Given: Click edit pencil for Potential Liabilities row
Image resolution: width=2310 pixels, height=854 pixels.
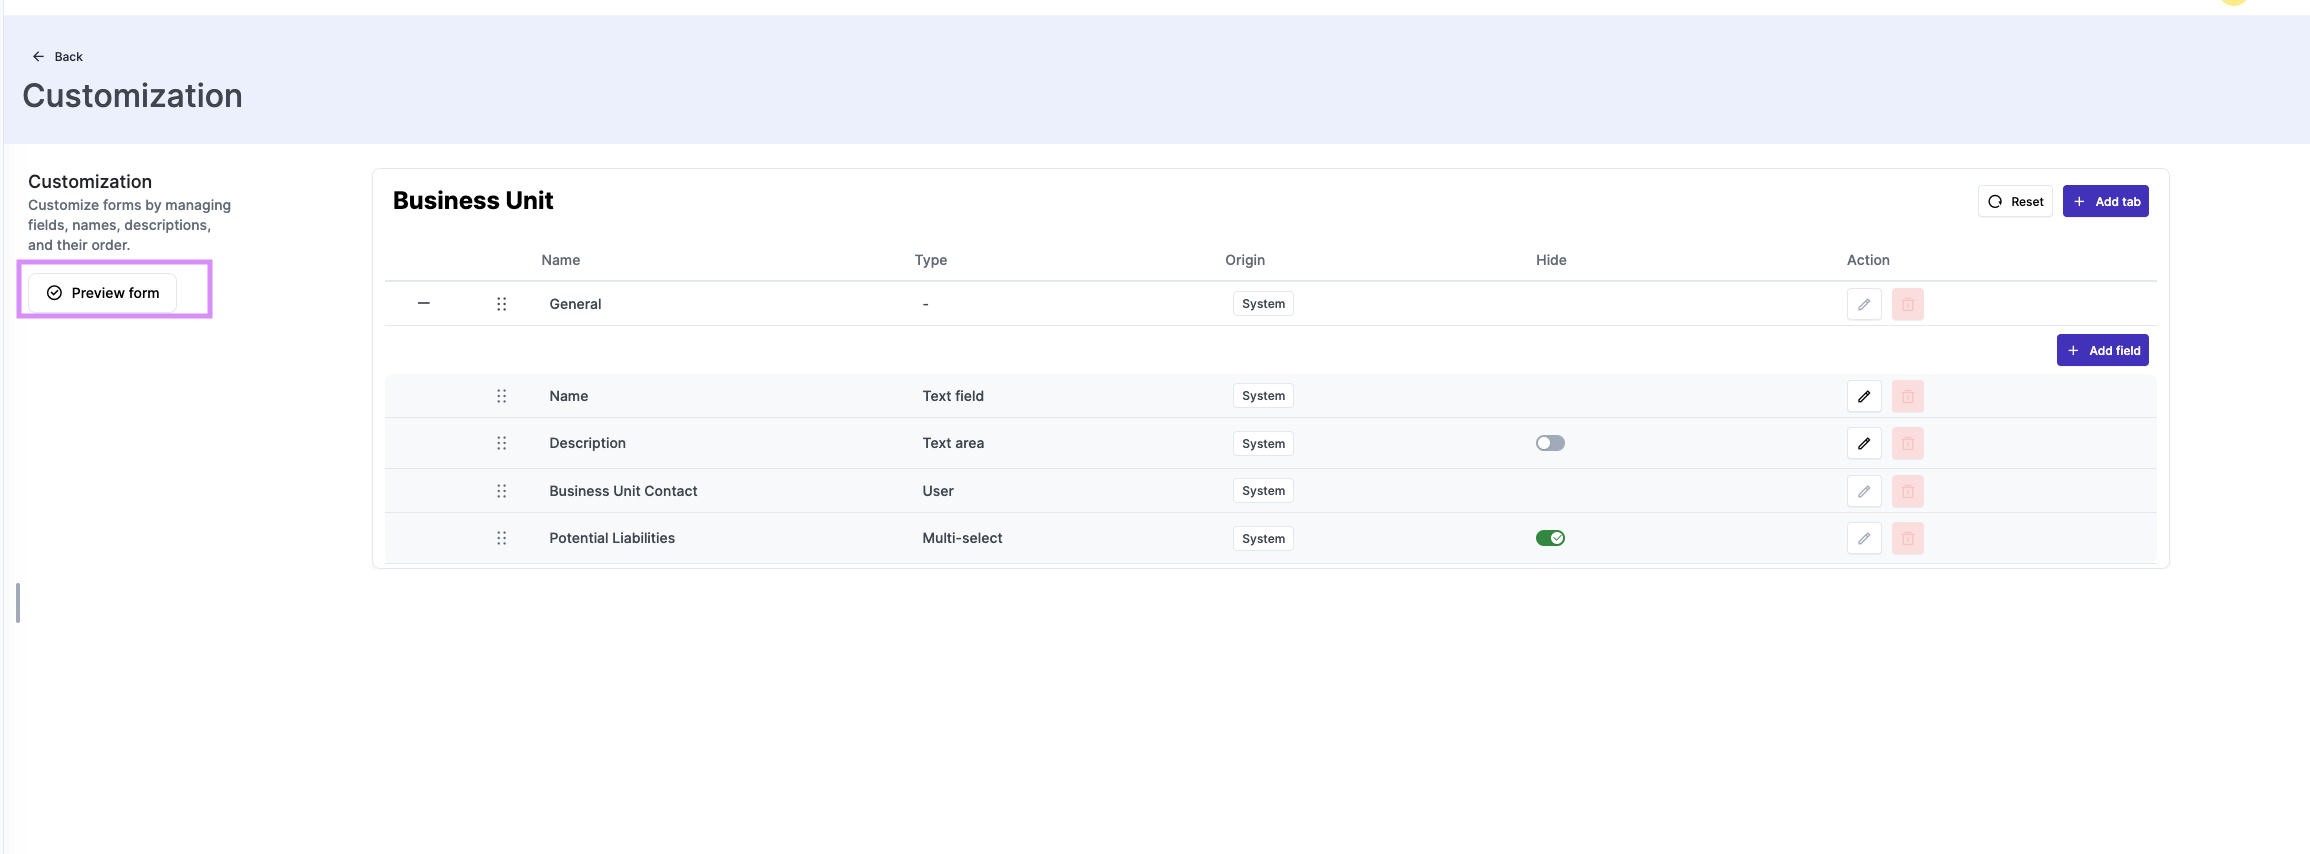Looking at the screenshot, I should pyautogui.click(x=1863, y=538).
